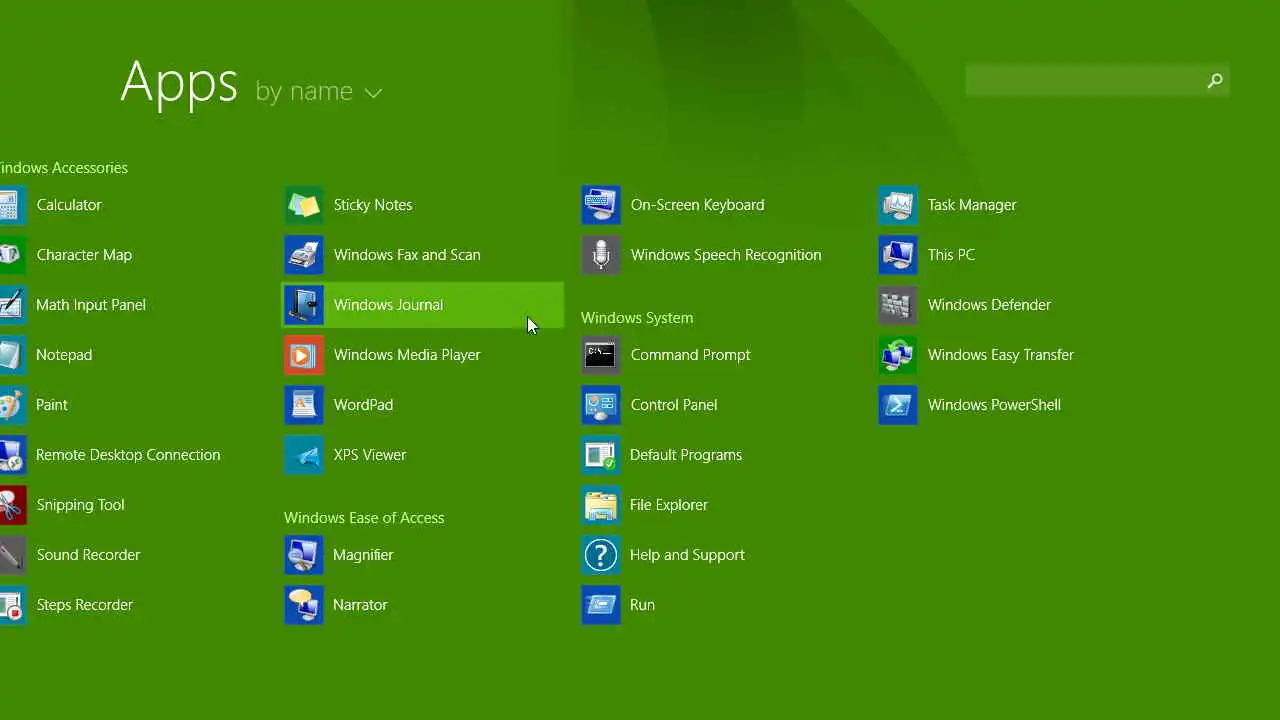Select the Windows System group header
This screenshot has width=1280, height=720.
(x=637, y=318)
